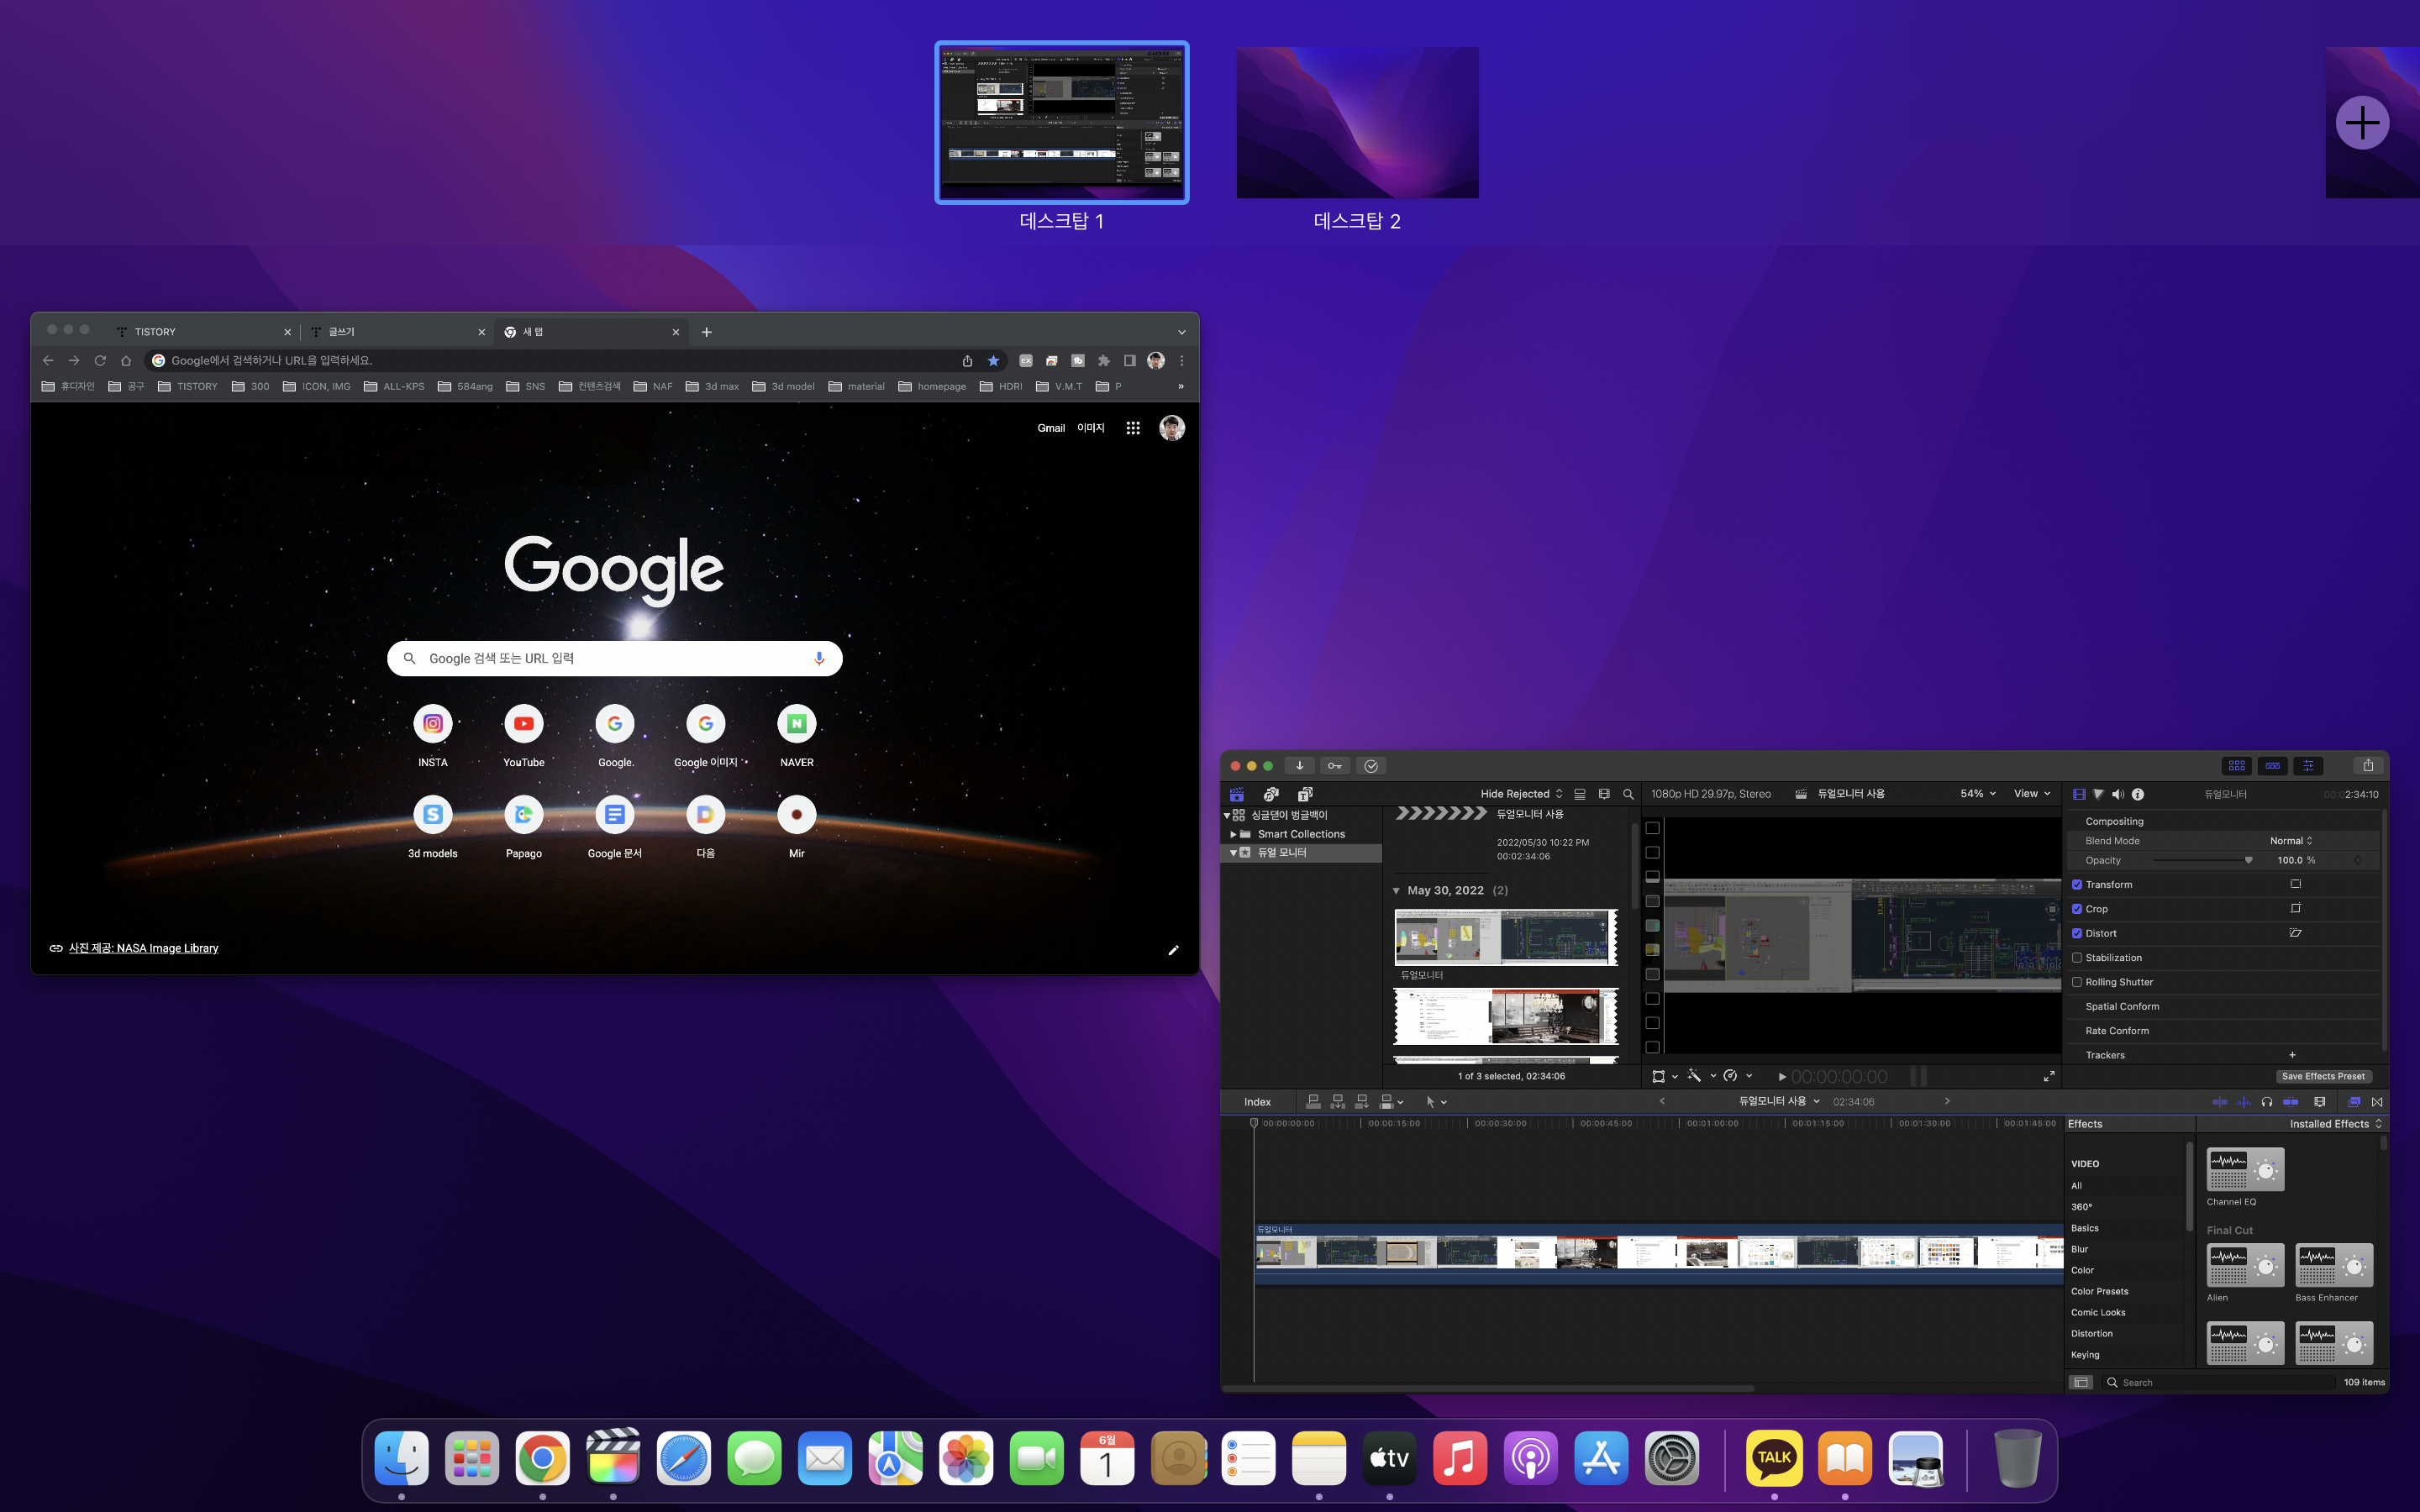
Task: Toggle the Opacity keyframe diamond
Action: pyautogui.click(x=2357, y=860)
